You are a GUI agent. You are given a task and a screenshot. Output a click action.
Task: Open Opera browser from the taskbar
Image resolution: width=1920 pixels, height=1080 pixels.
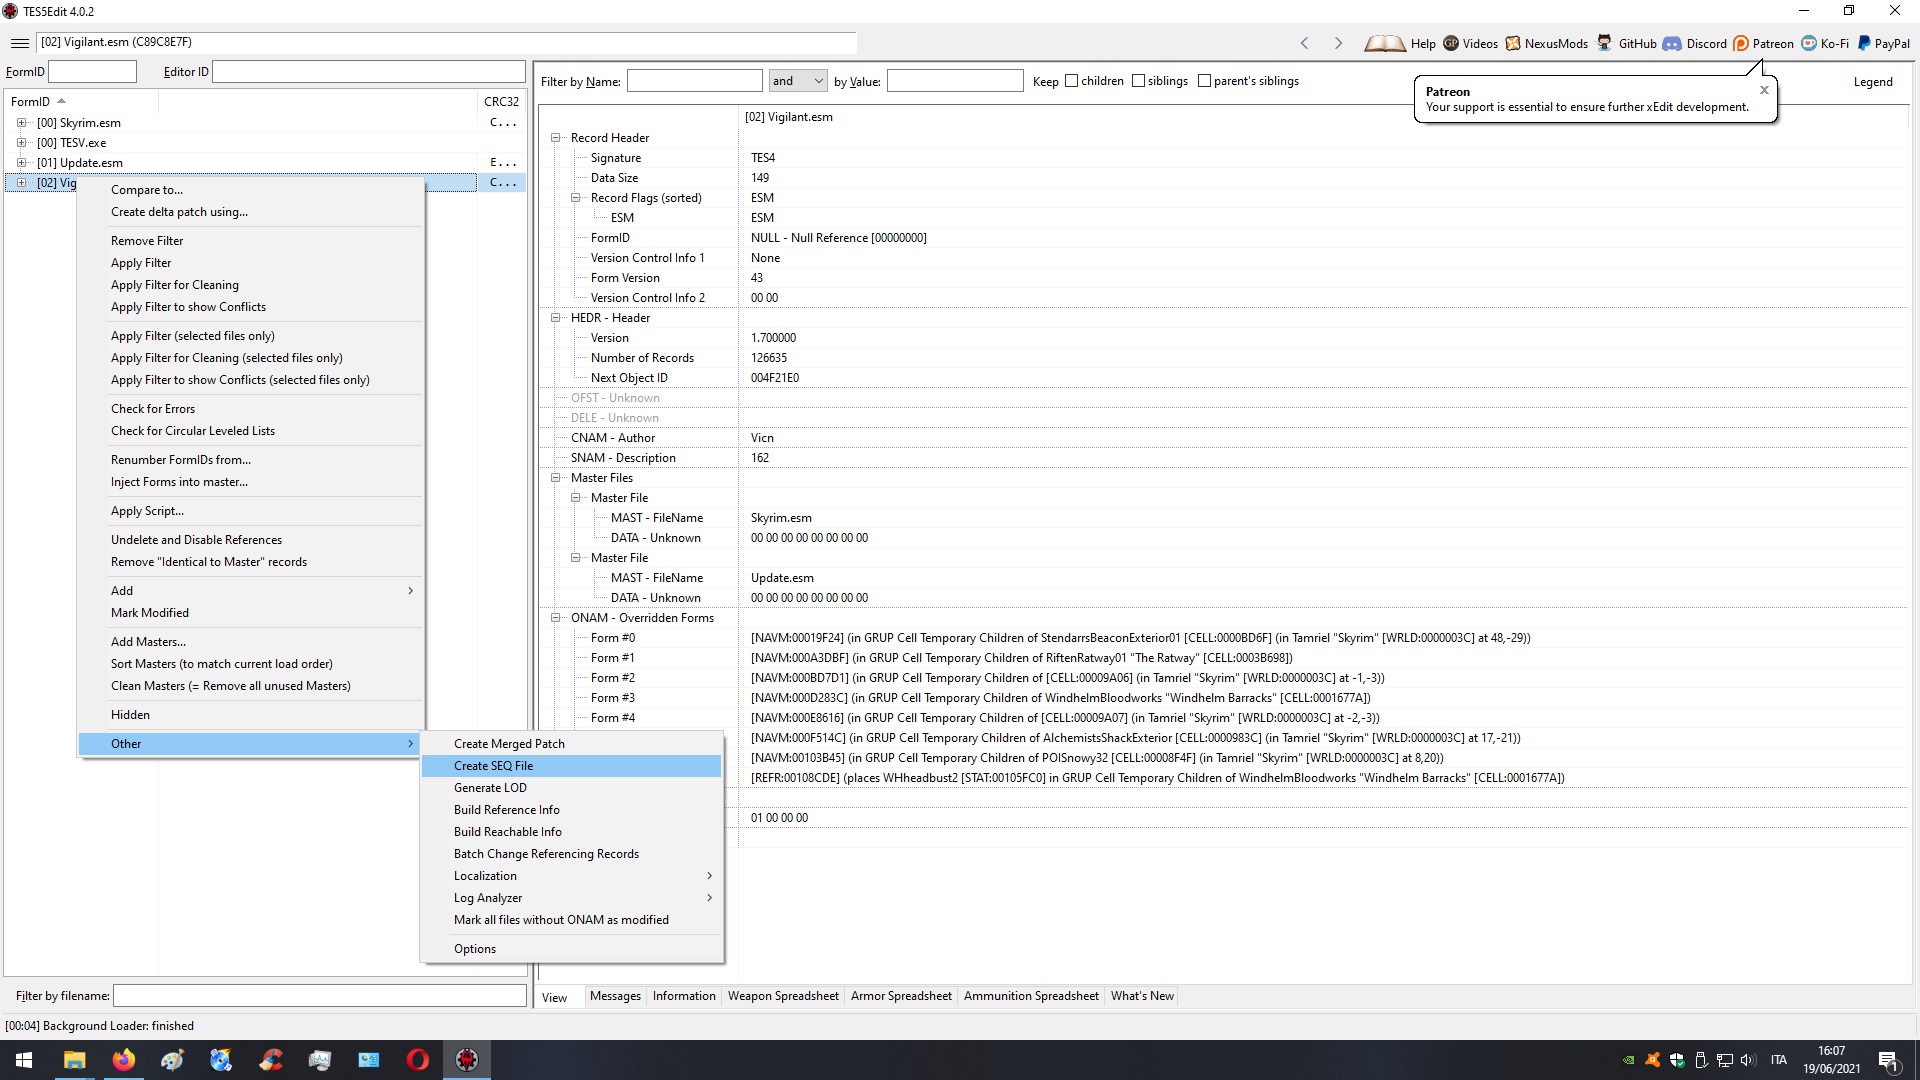(x=417, y=1060)
